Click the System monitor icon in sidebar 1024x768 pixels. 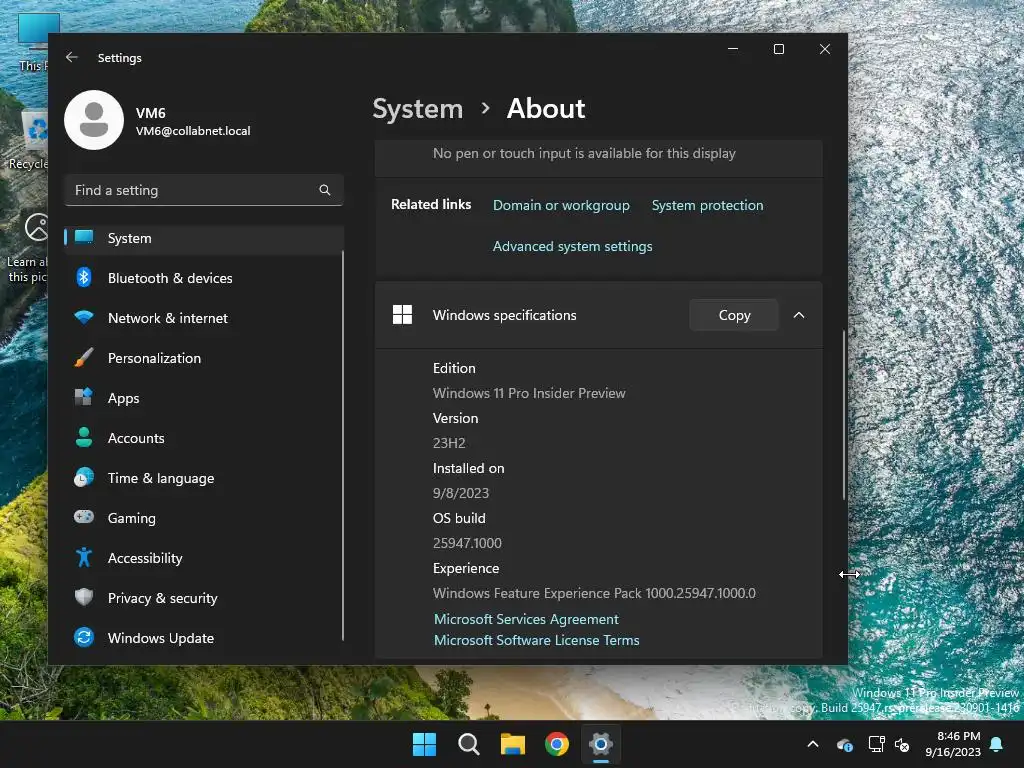point(84,237)
